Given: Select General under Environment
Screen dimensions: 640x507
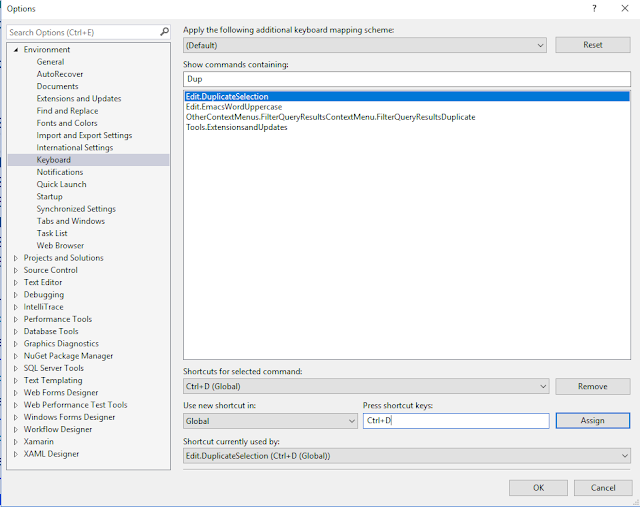Looking at the screenshot, I should [x=50, y=62].
